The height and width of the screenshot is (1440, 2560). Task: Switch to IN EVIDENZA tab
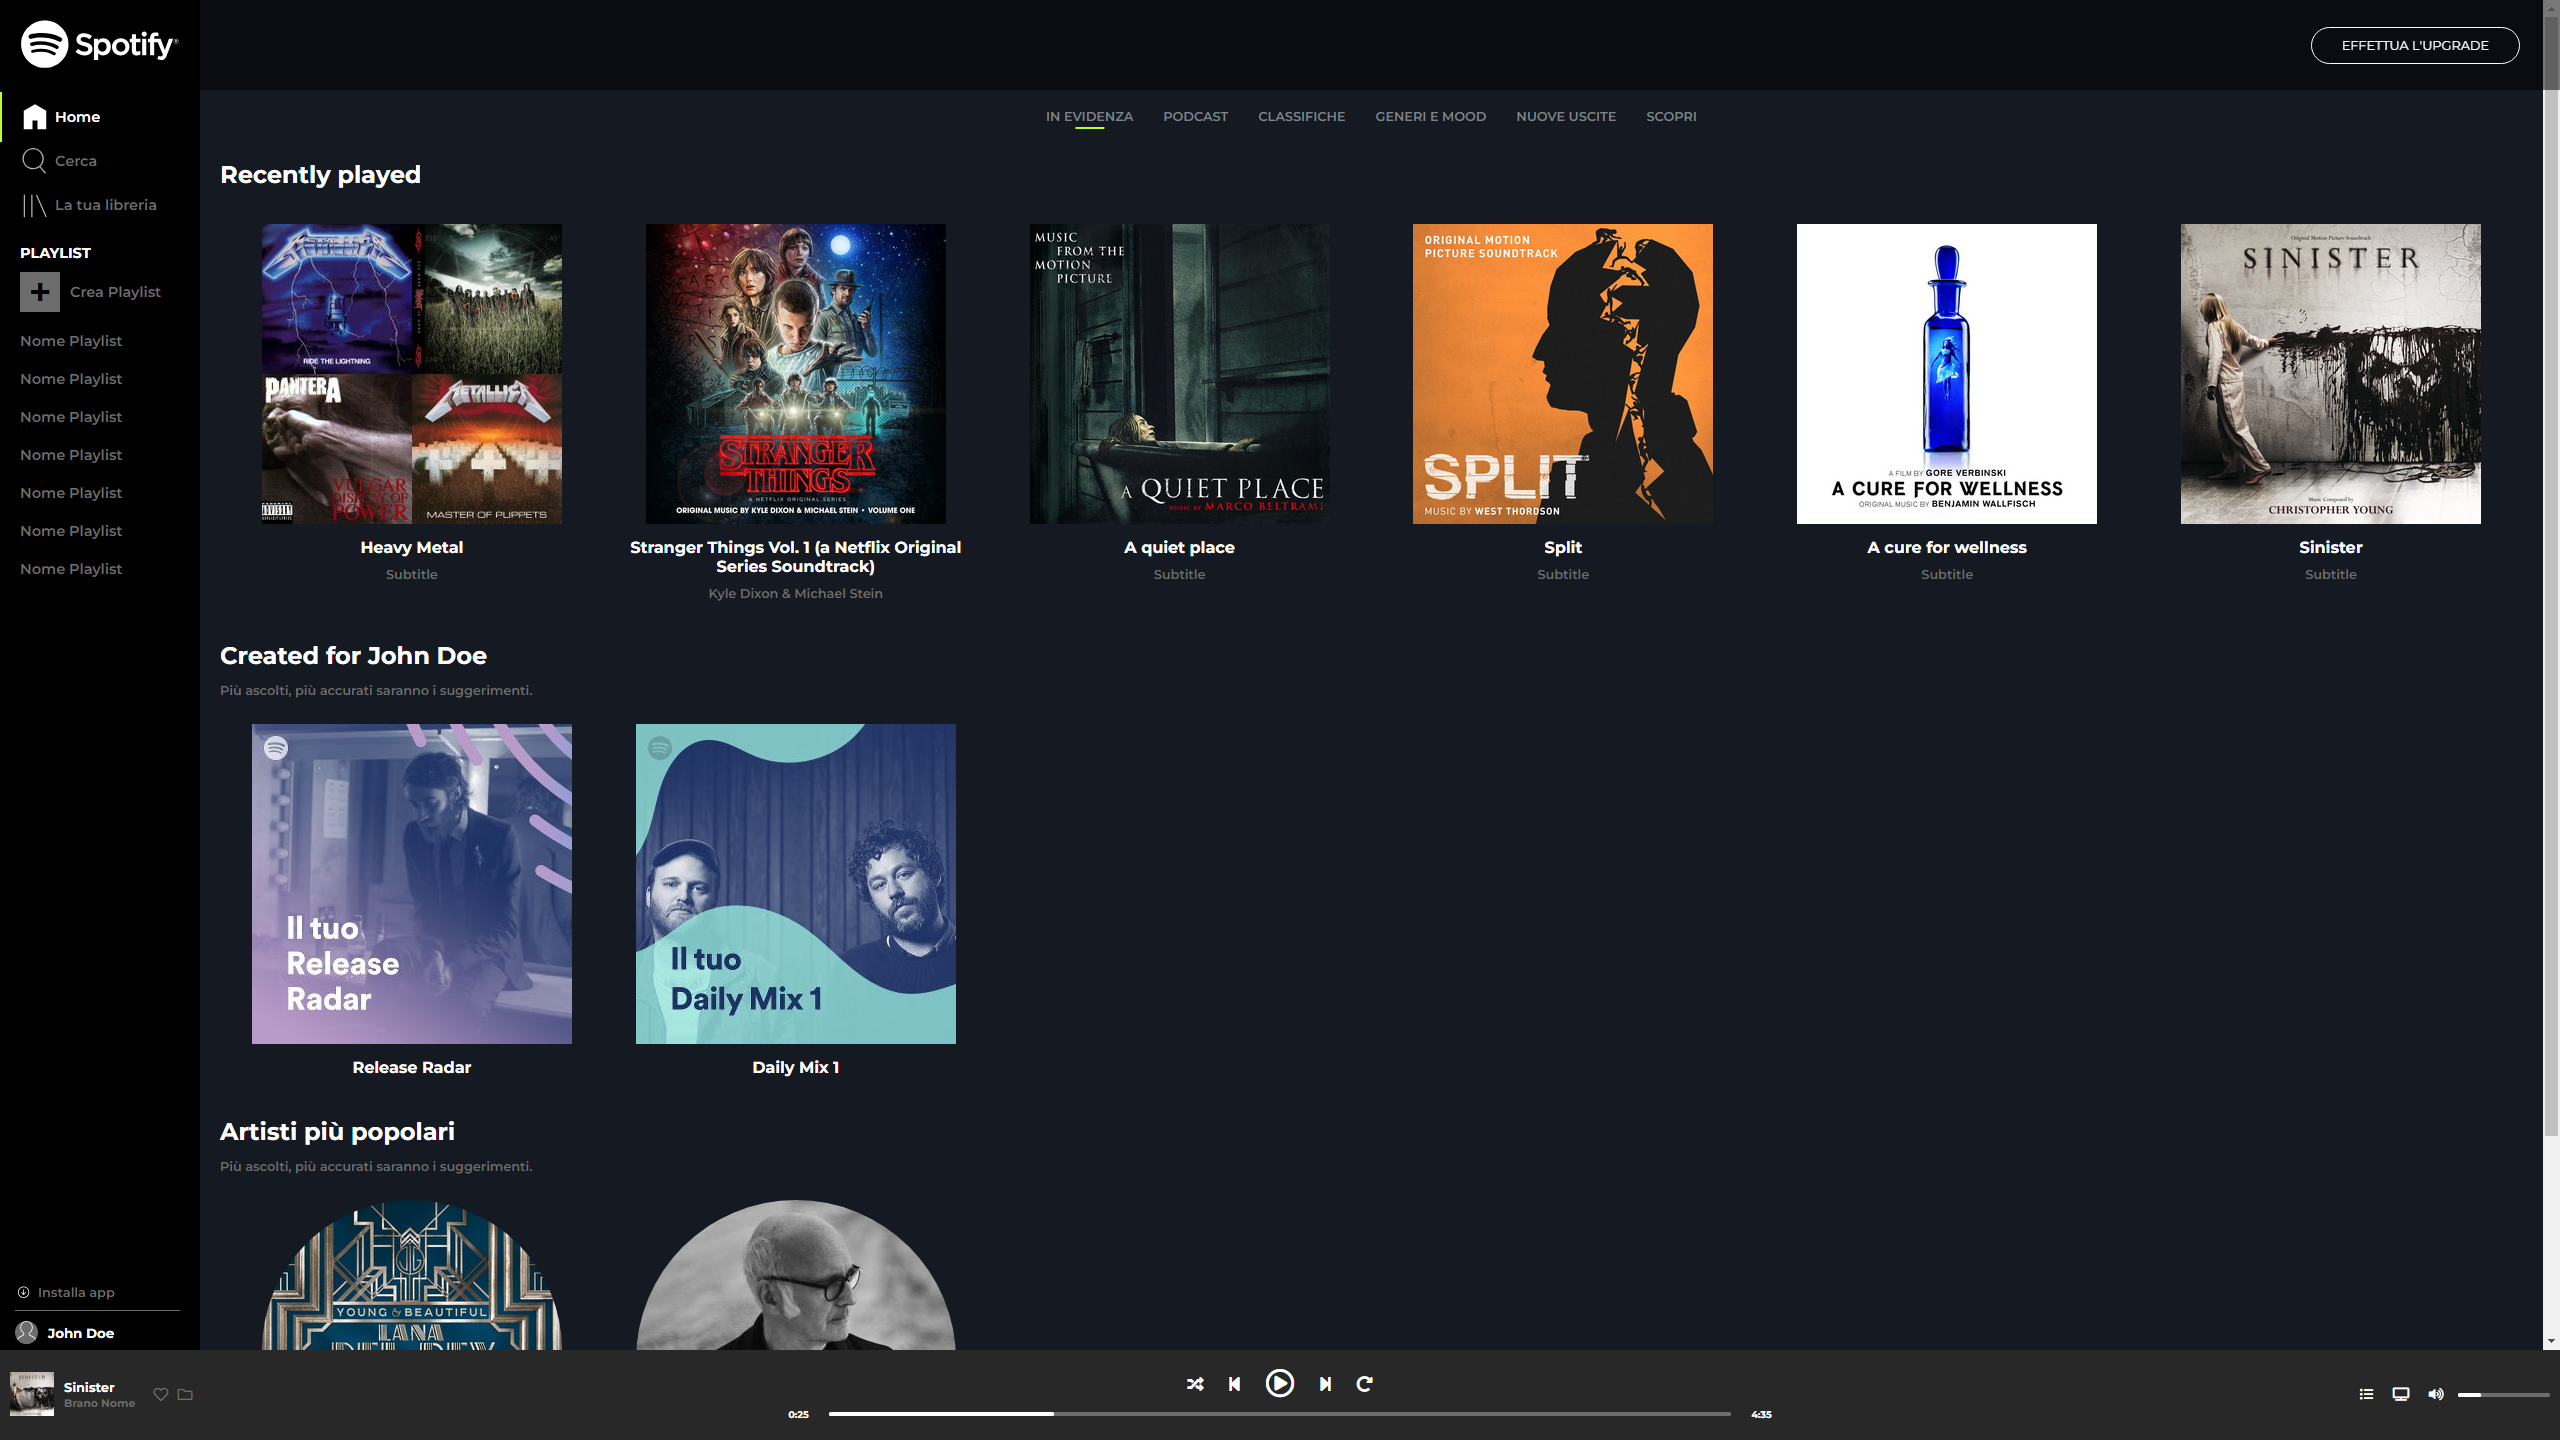pyautogui.click(x=1089, y=116)
